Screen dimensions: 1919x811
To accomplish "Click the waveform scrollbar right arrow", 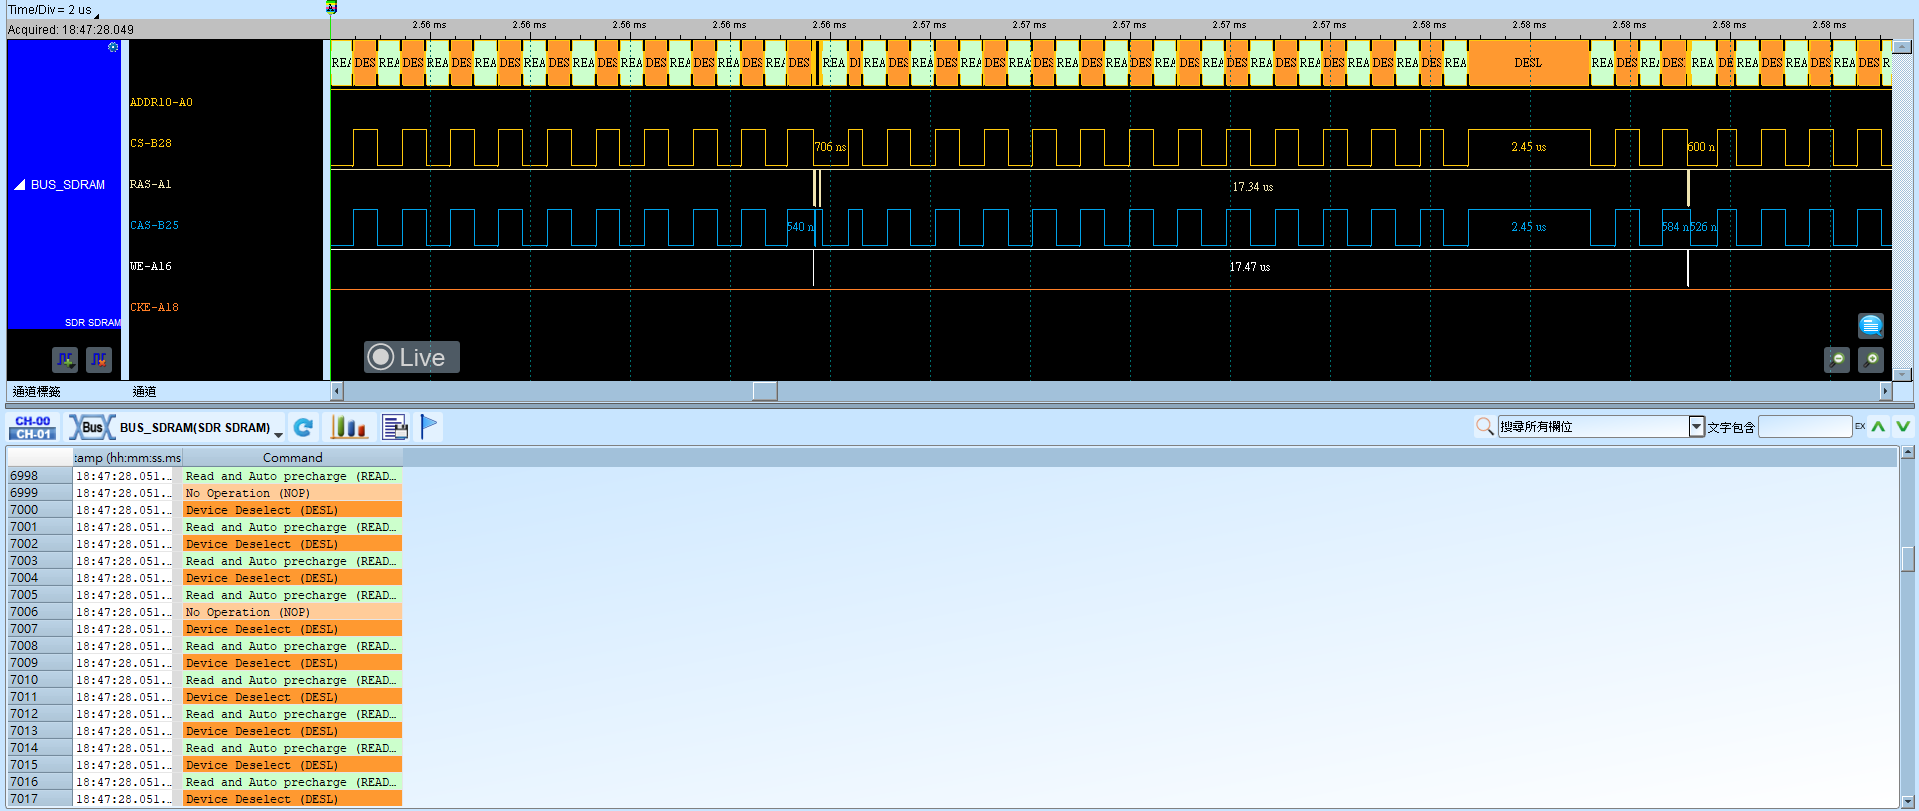I will pos(1886,391).
